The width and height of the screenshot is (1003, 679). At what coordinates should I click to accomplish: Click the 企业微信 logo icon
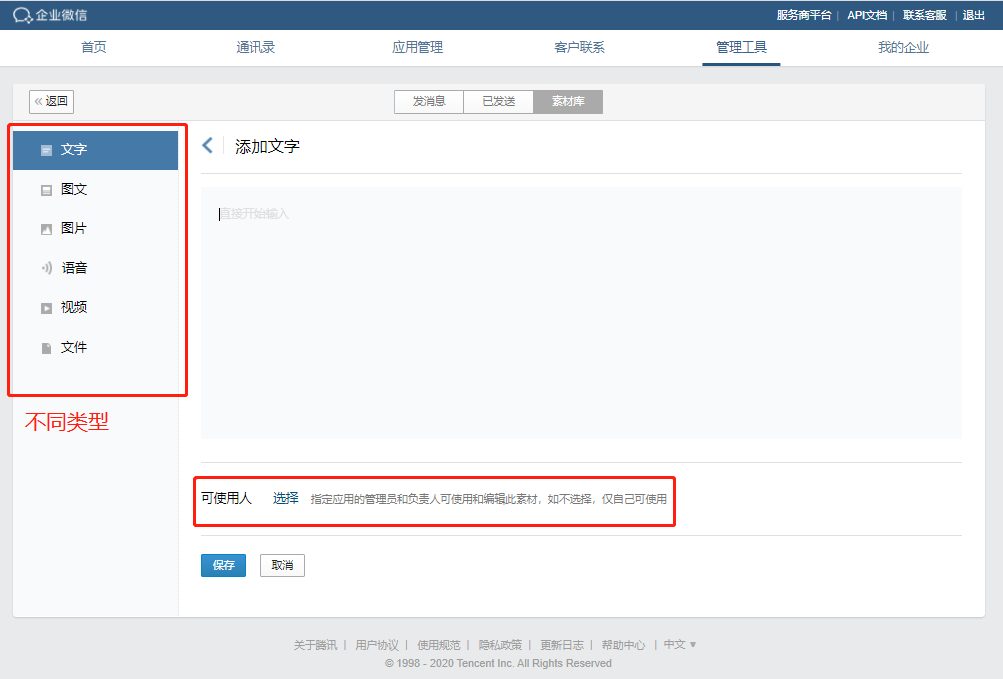tap(22, 15)
